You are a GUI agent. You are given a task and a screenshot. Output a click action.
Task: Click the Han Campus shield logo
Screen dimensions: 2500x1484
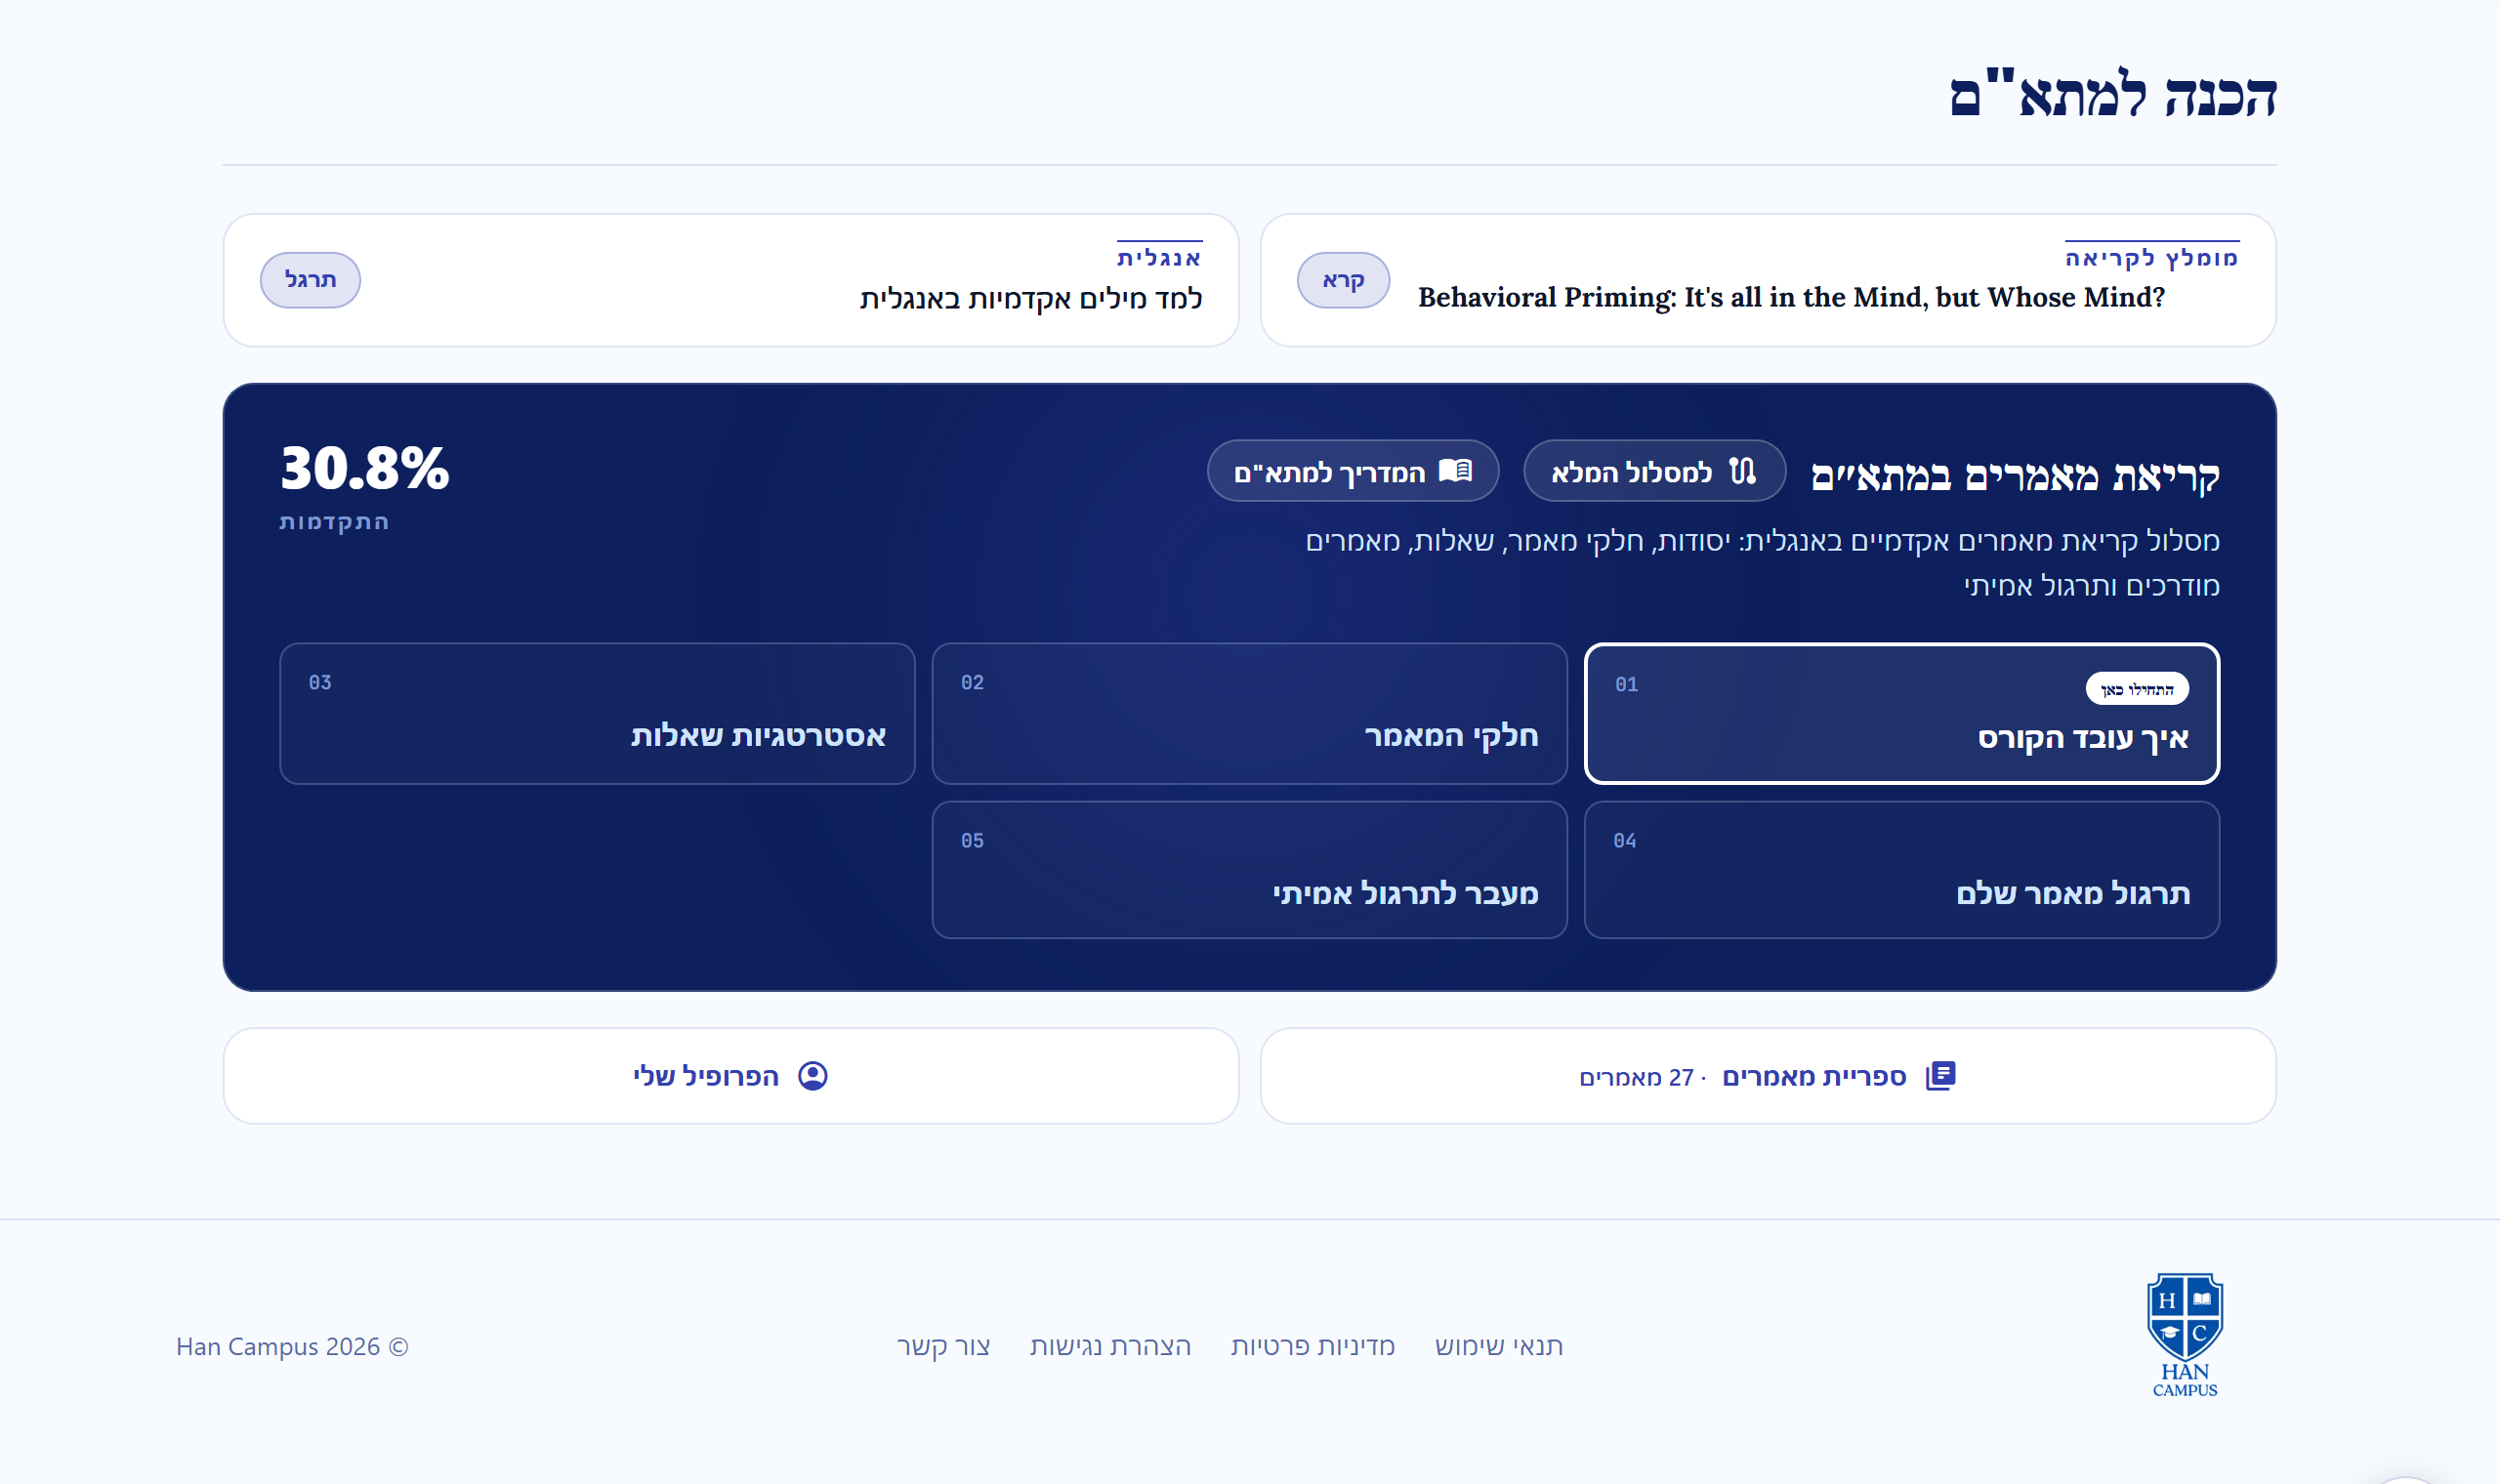pyautogui.click(x=2185, y=1335)
